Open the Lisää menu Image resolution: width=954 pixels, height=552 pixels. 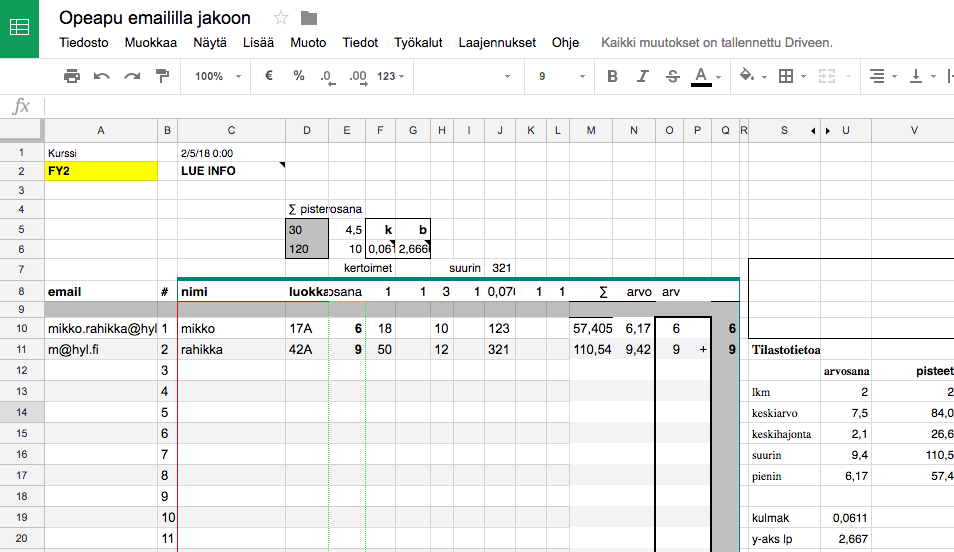(258, 43)
